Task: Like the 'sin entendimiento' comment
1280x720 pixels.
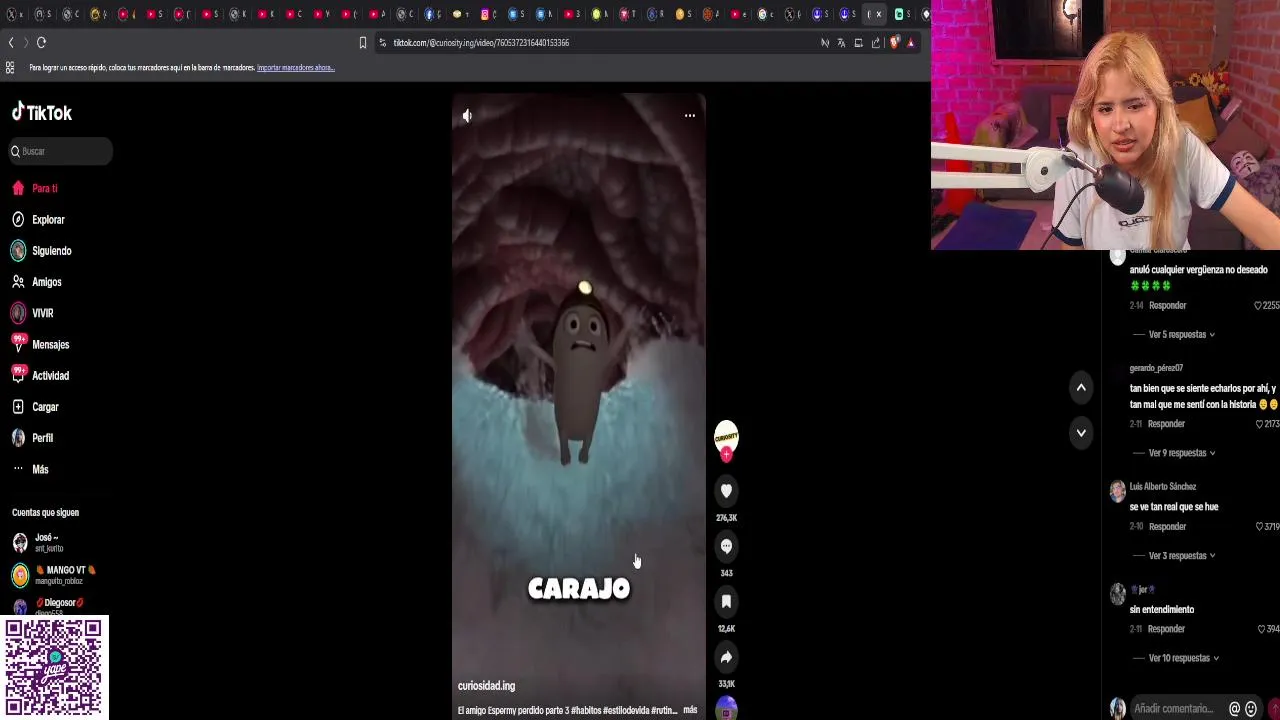Action: (x=1262, y=629)
